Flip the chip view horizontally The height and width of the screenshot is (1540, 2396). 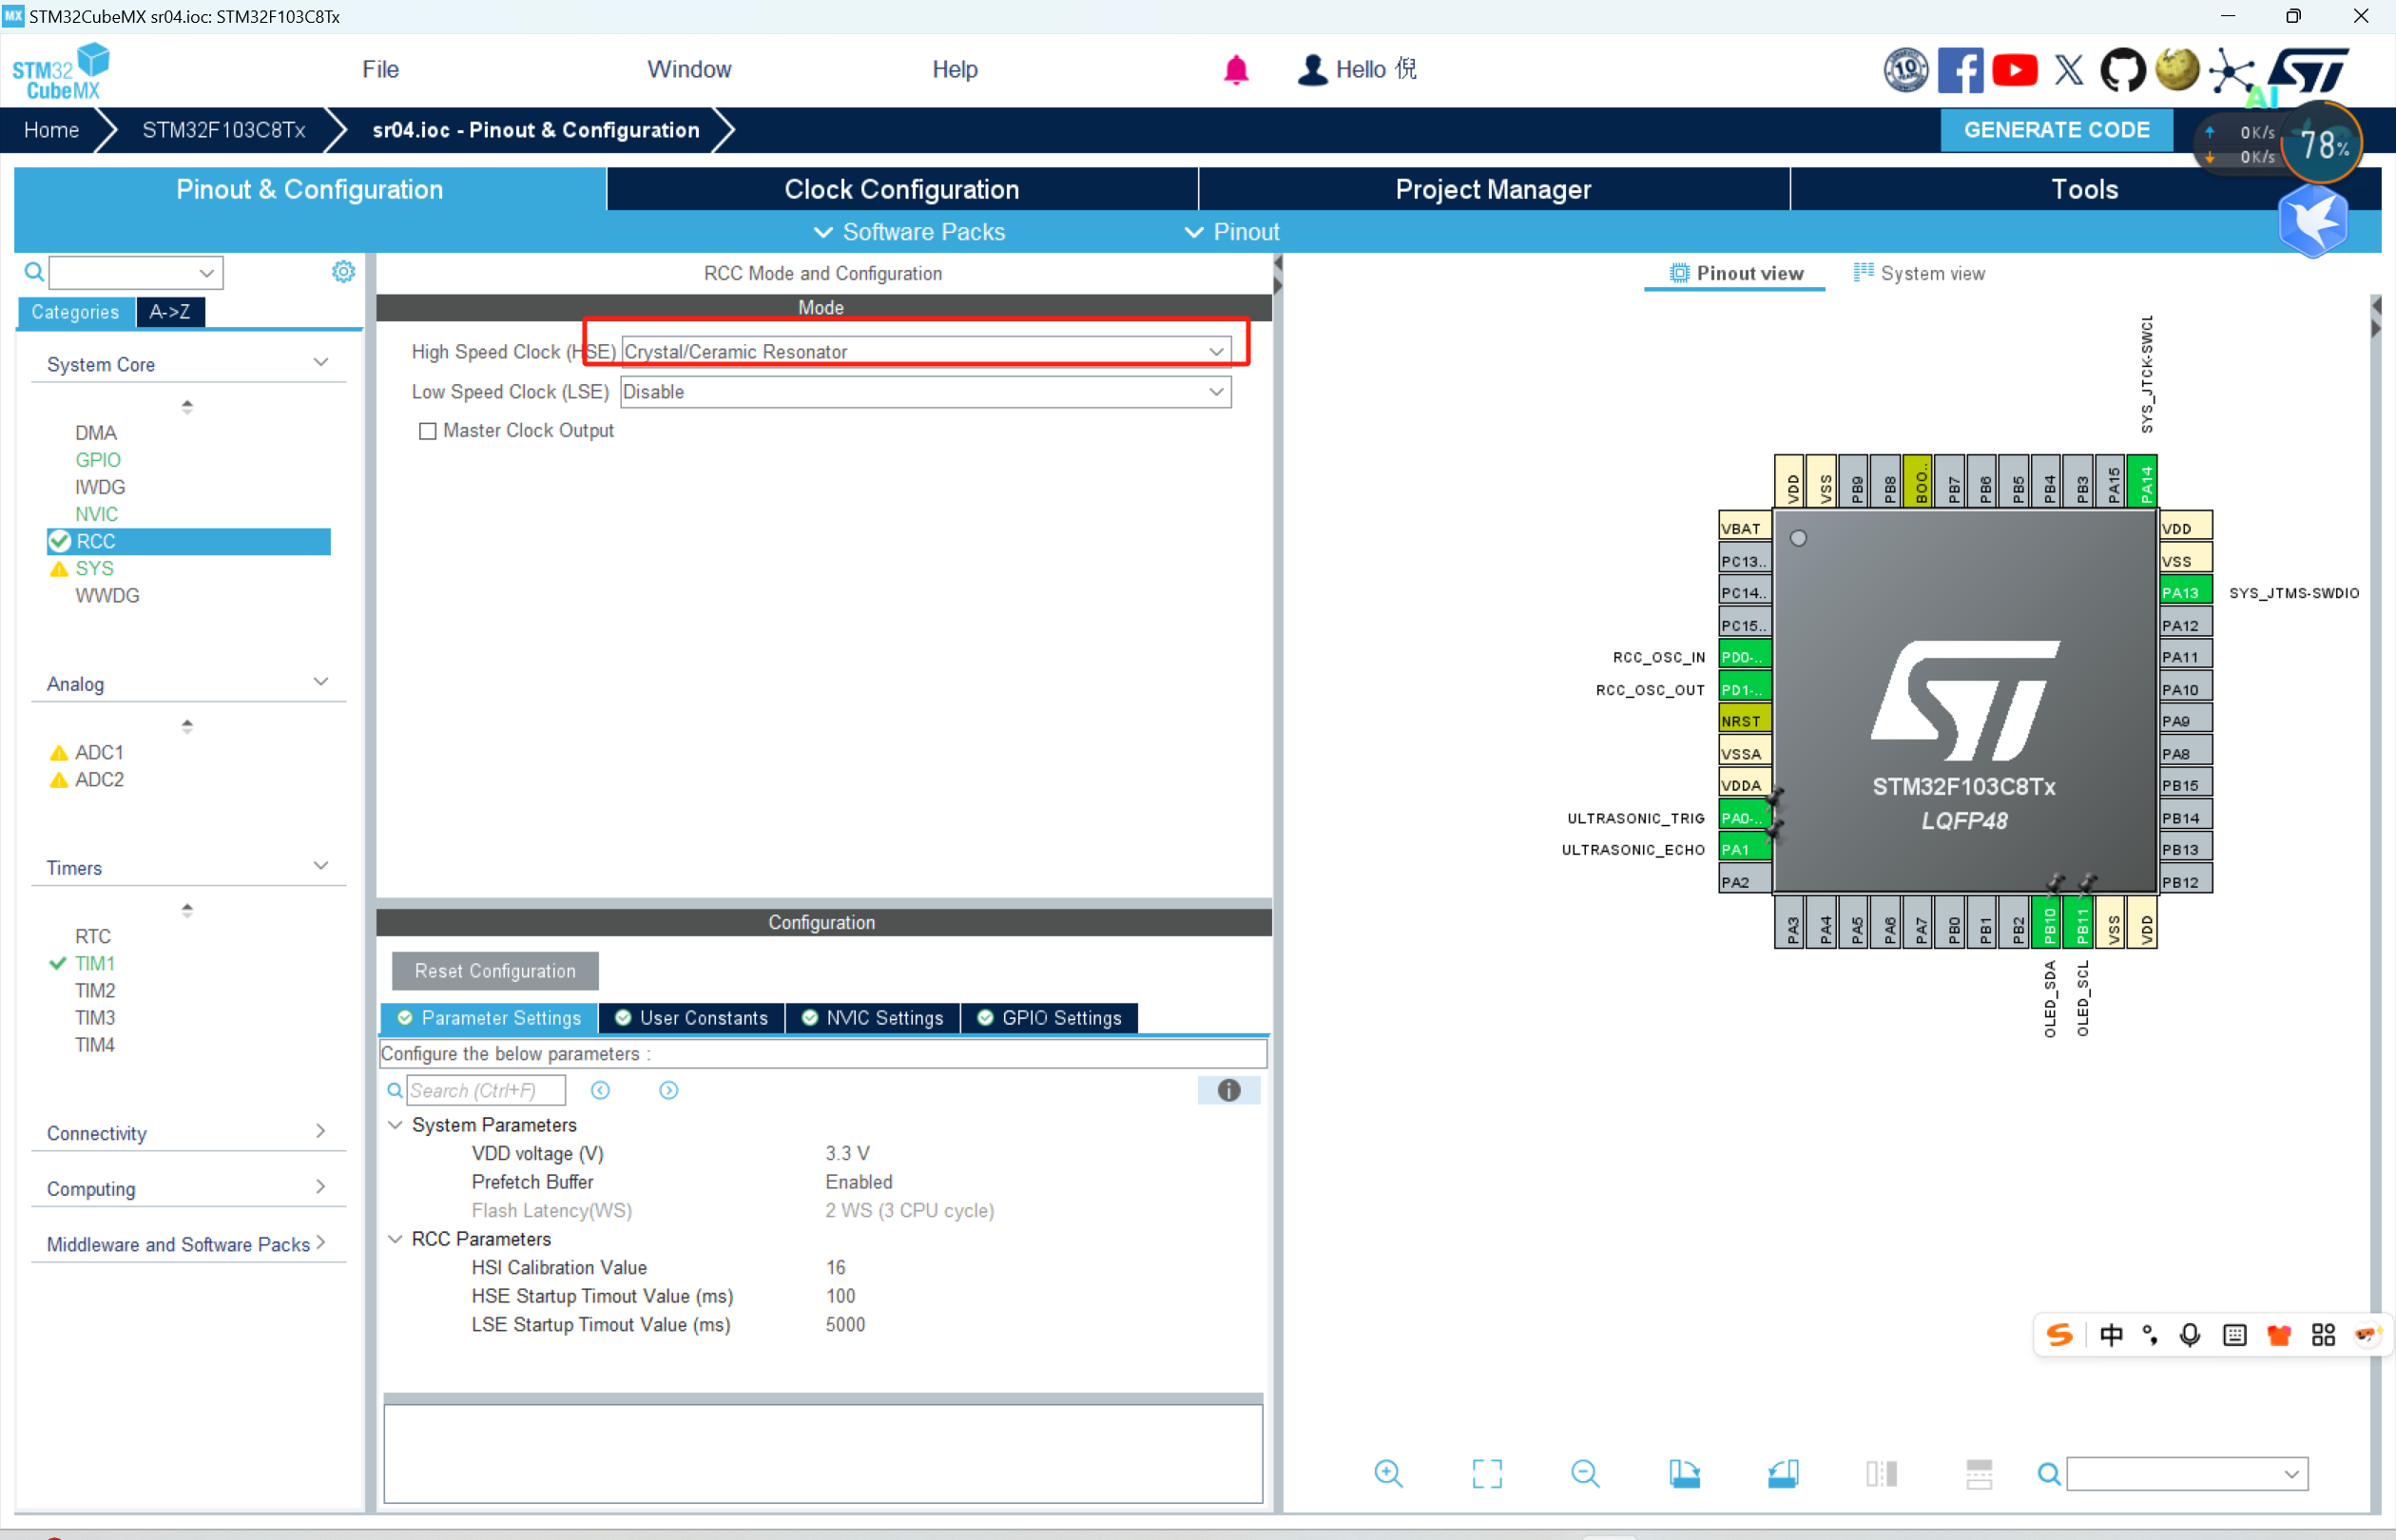tap(1881, 1473)
